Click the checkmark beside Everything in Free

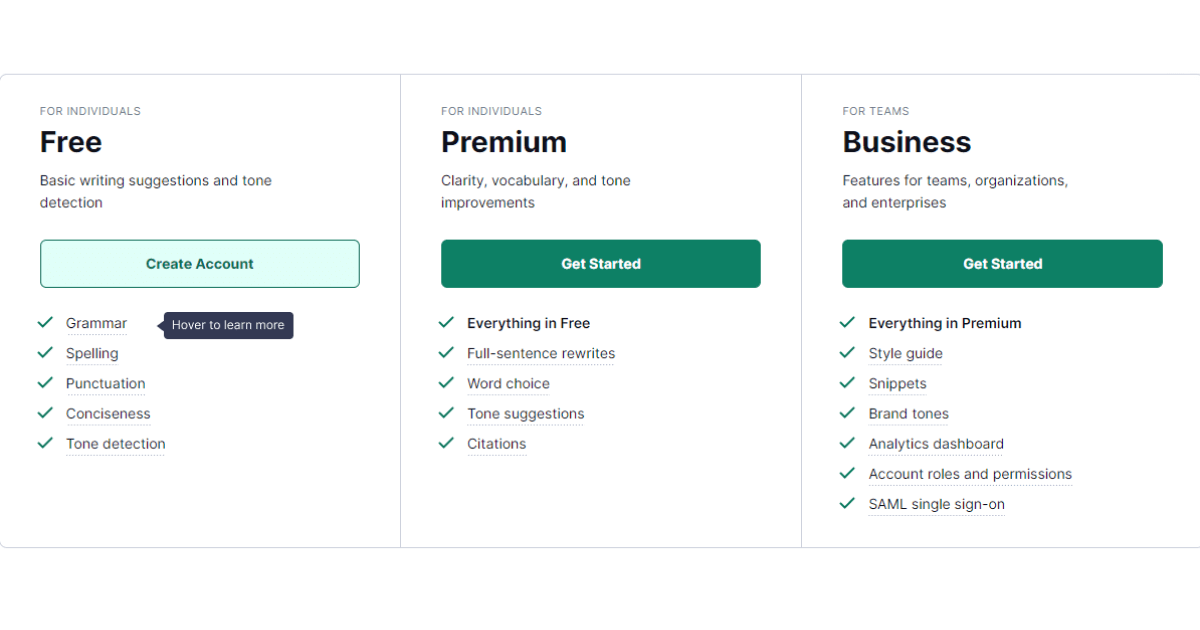click(446, 322)
